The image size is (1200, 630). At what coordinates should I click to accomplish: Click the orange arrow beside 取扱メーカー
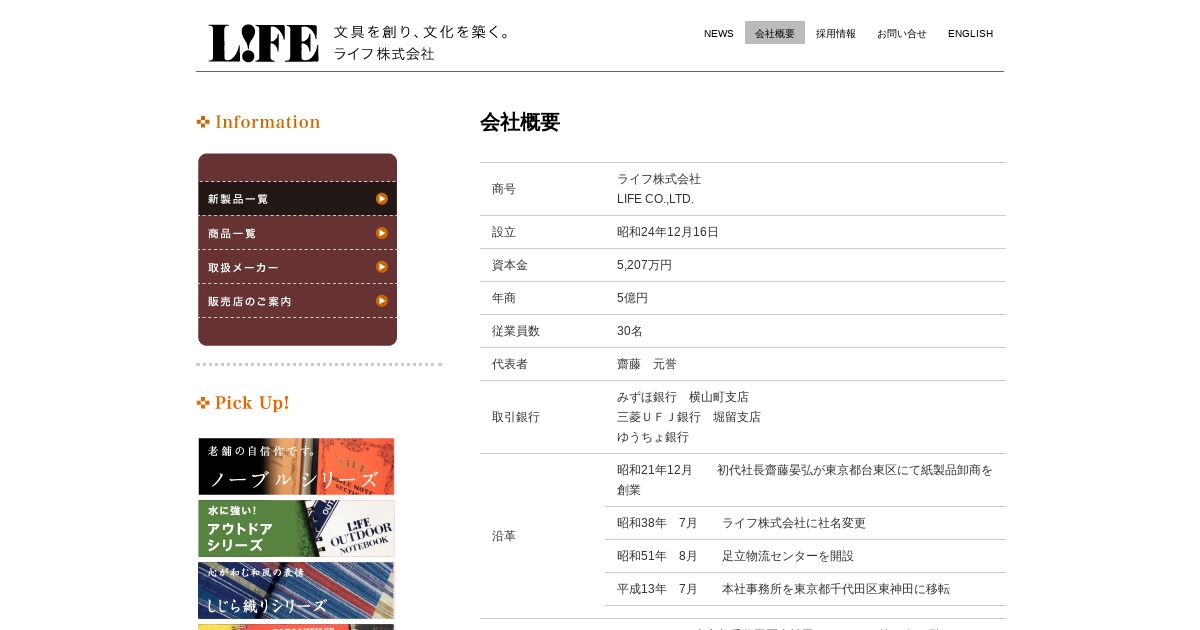click(x=382, y=267)
